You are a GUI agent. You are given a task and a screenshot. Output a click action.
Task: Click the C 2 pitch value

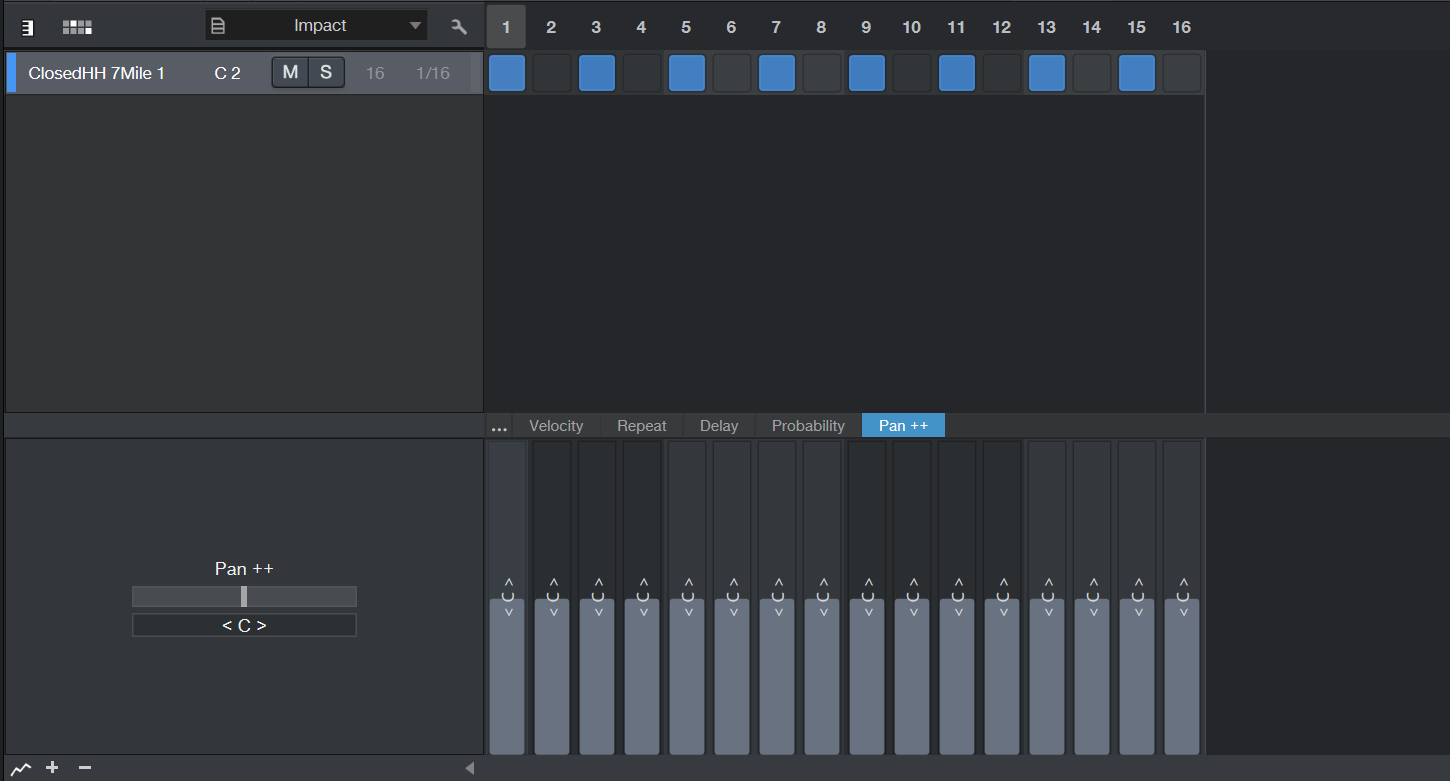227,73
